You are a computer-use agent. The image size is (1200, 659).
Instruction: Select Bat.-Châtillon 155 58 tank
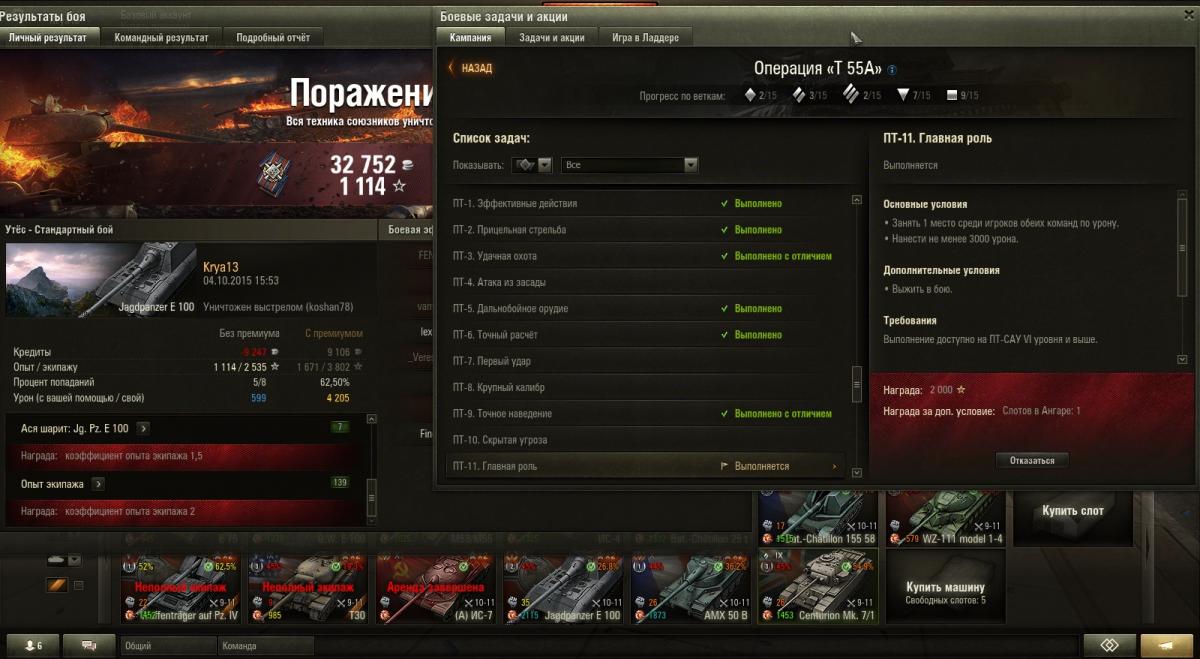pyautogui.click(x=817, y=518)
